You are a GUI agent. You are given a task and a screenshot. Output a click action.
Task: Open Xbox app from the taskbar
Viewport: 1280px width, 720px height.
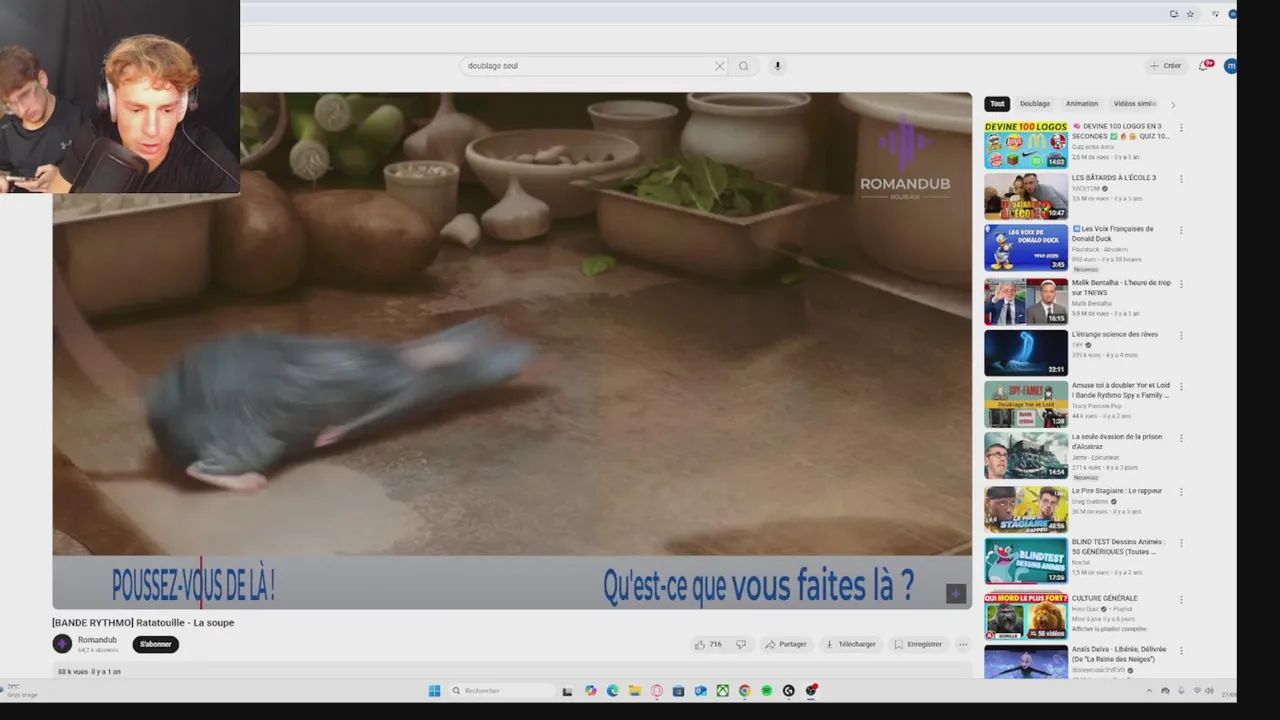(x=723, y=691)
